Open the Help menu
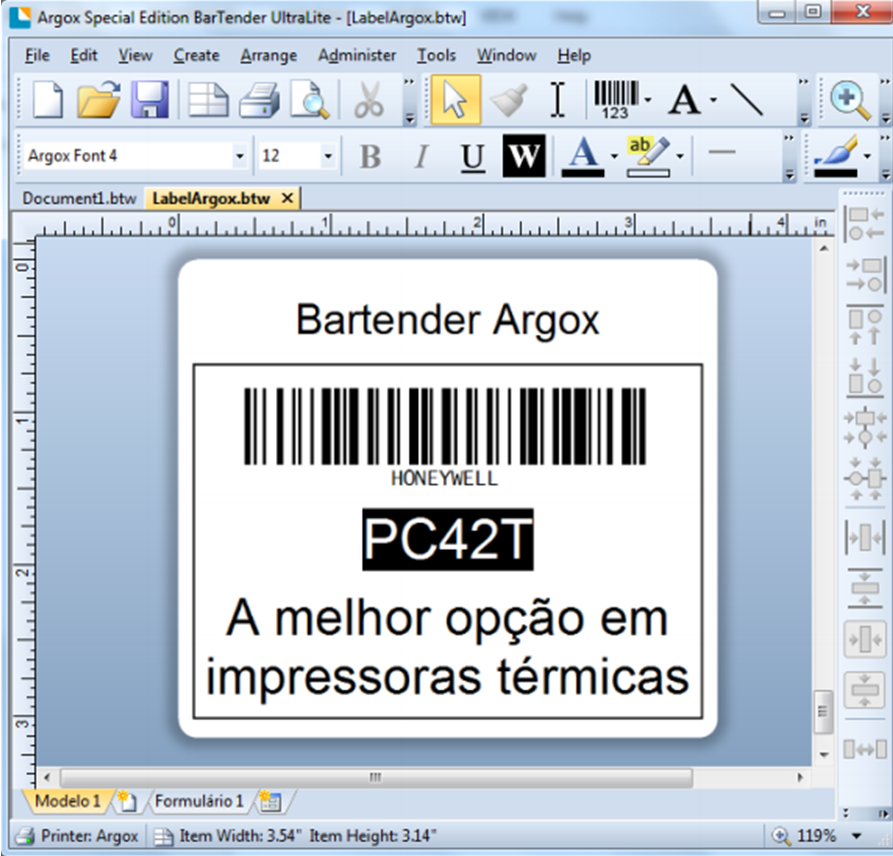The image size is (893, 856). tap(574, 55)
